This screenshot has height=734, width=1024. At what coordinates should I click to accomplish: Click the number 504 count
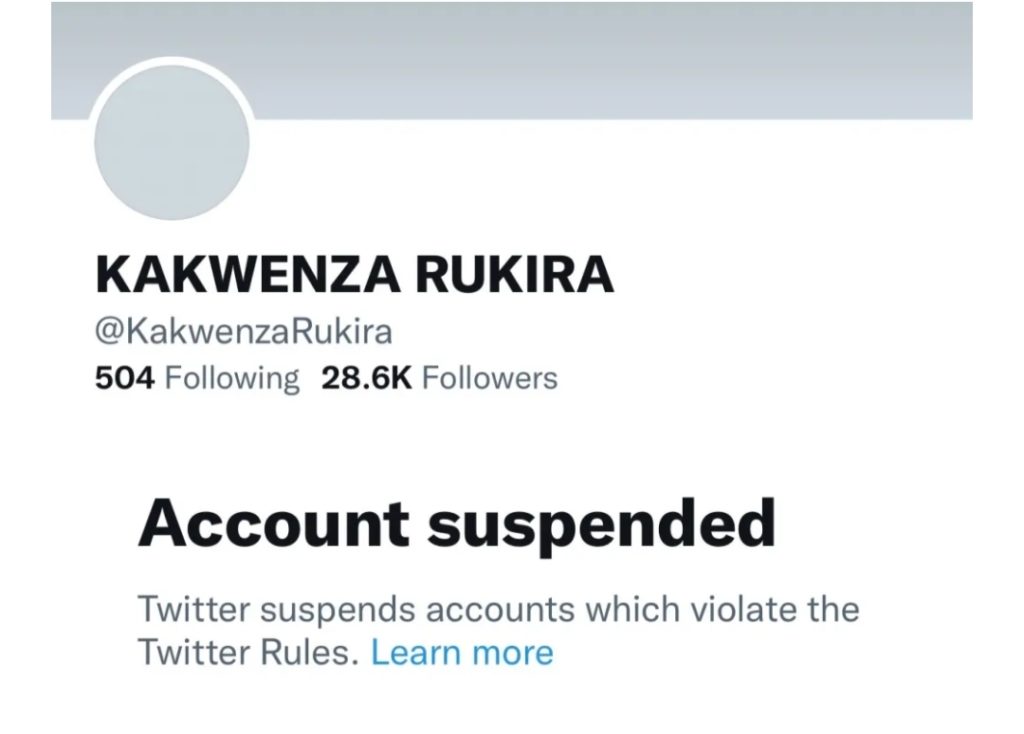click(x=125, y=379)
